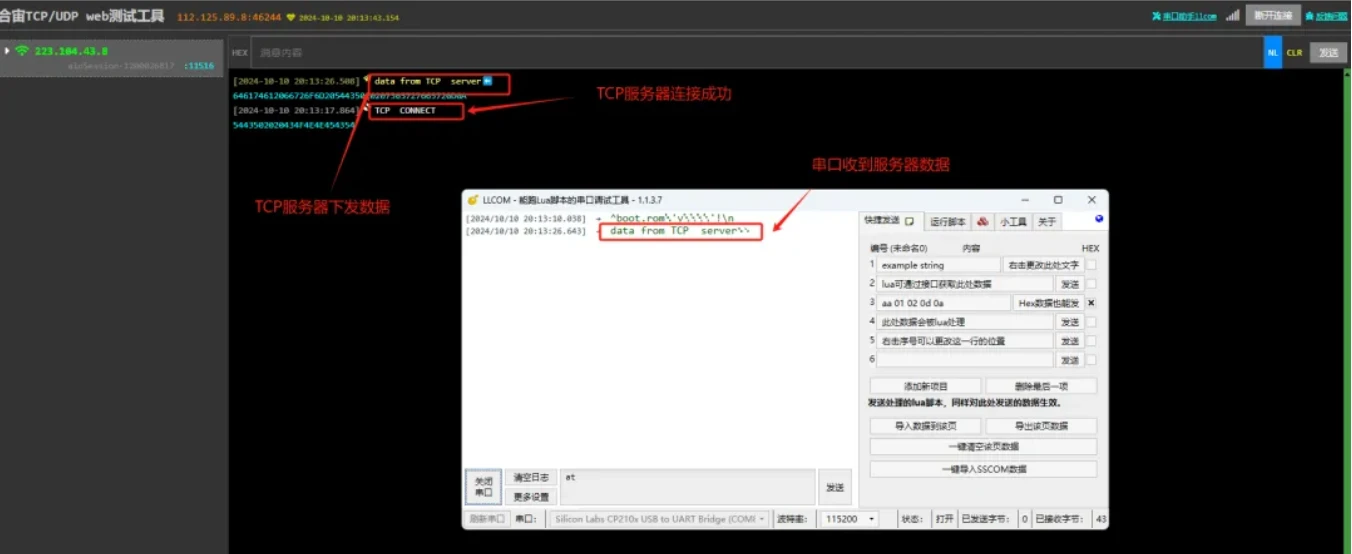
Task: Close the LLCOM window
Action: pyautogui.click(x=1091, y=200)
